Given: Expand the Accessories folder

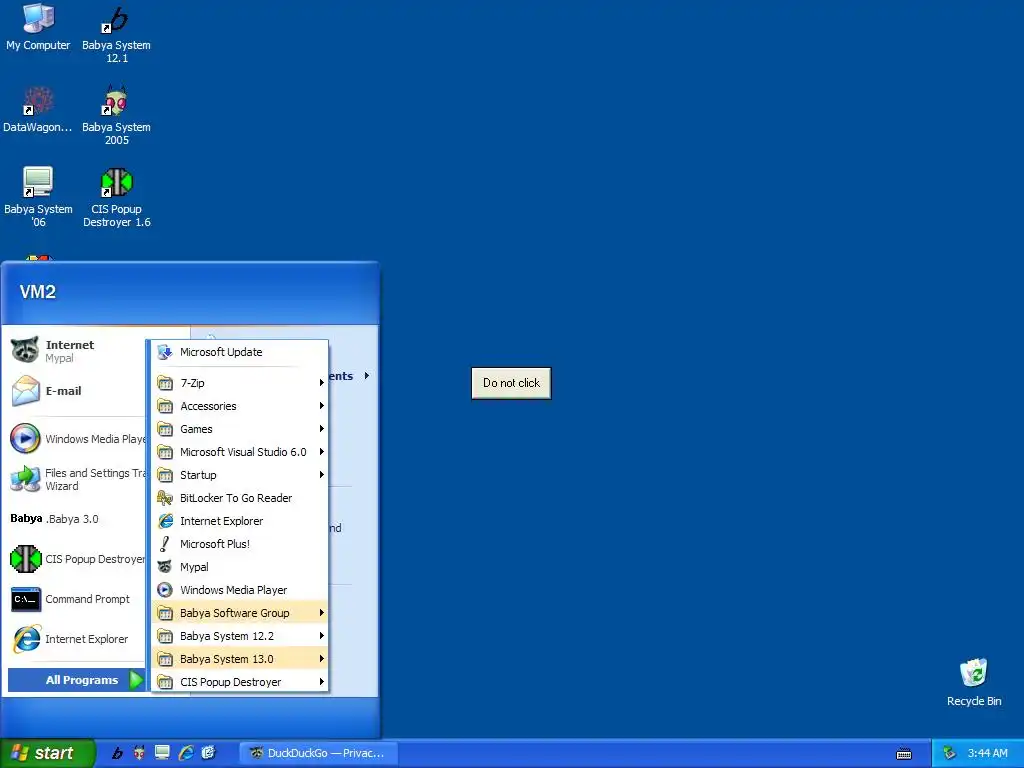Looking at the screenshot, I should (240, 406).
